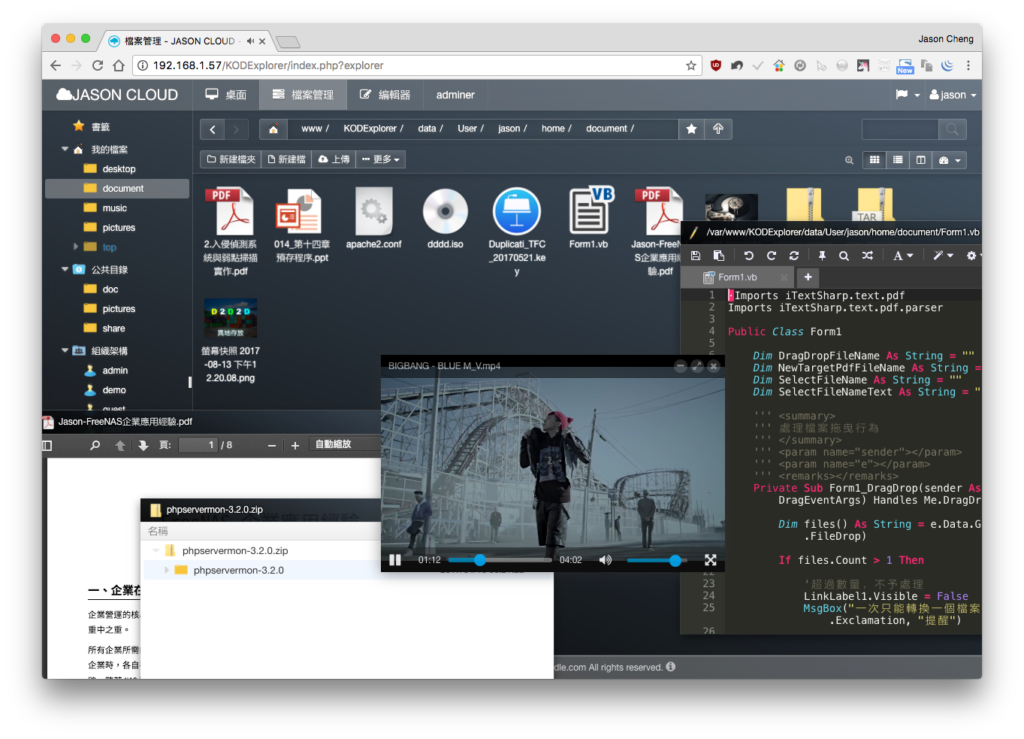Click the 新建檔 button
Screen dimensions: 1024x739
point(286,159)
